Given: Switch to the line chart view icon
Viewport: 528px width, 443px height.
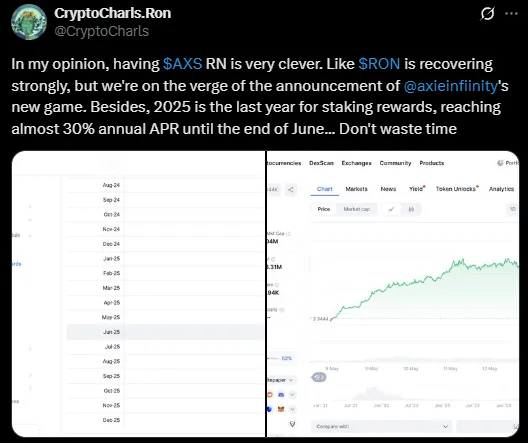Looking at the screenshot, I should [x=391, y=209].
